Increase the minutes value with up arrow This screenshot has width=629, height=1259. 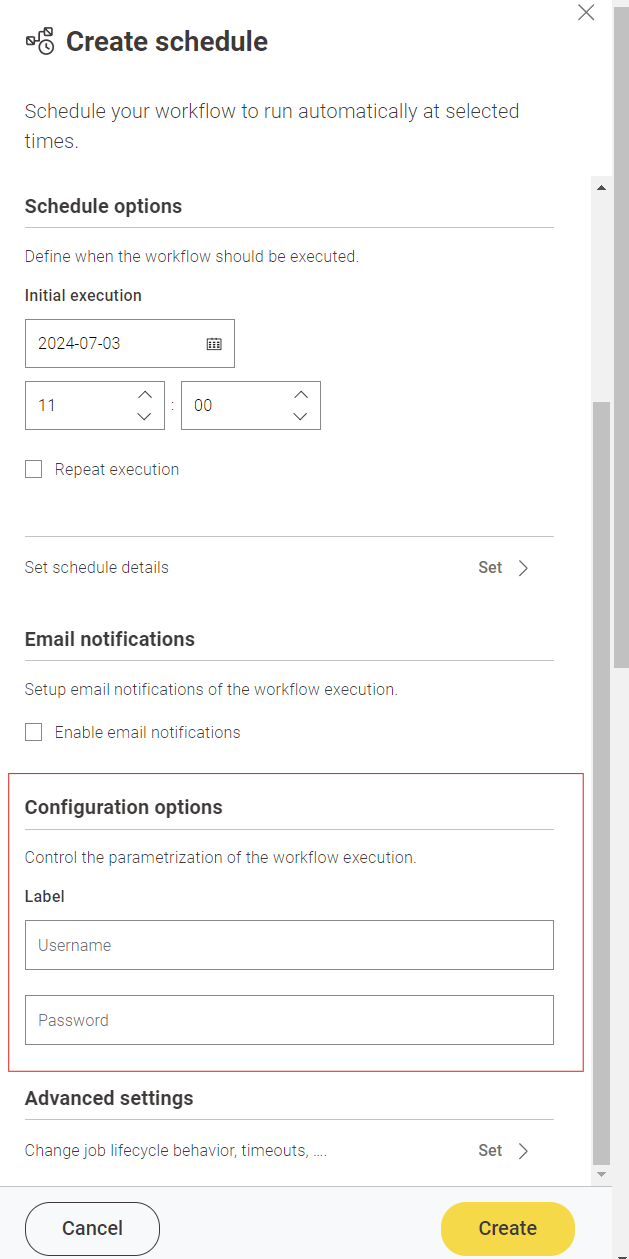click(300, 395)
